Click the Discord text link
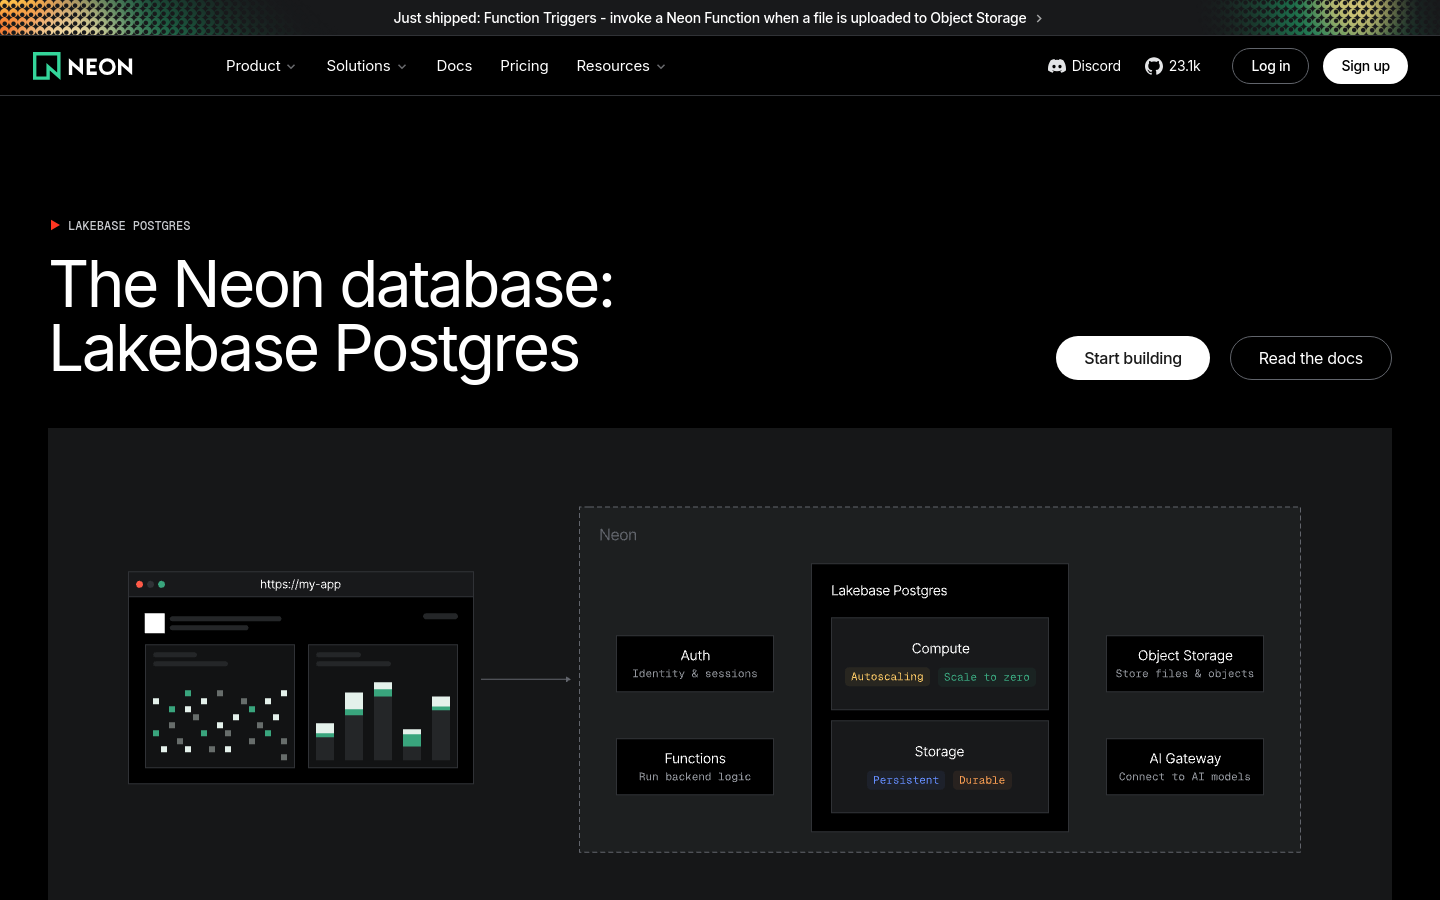Image resolution: width=1440 pixels, height=900 pixels. 1096,66
